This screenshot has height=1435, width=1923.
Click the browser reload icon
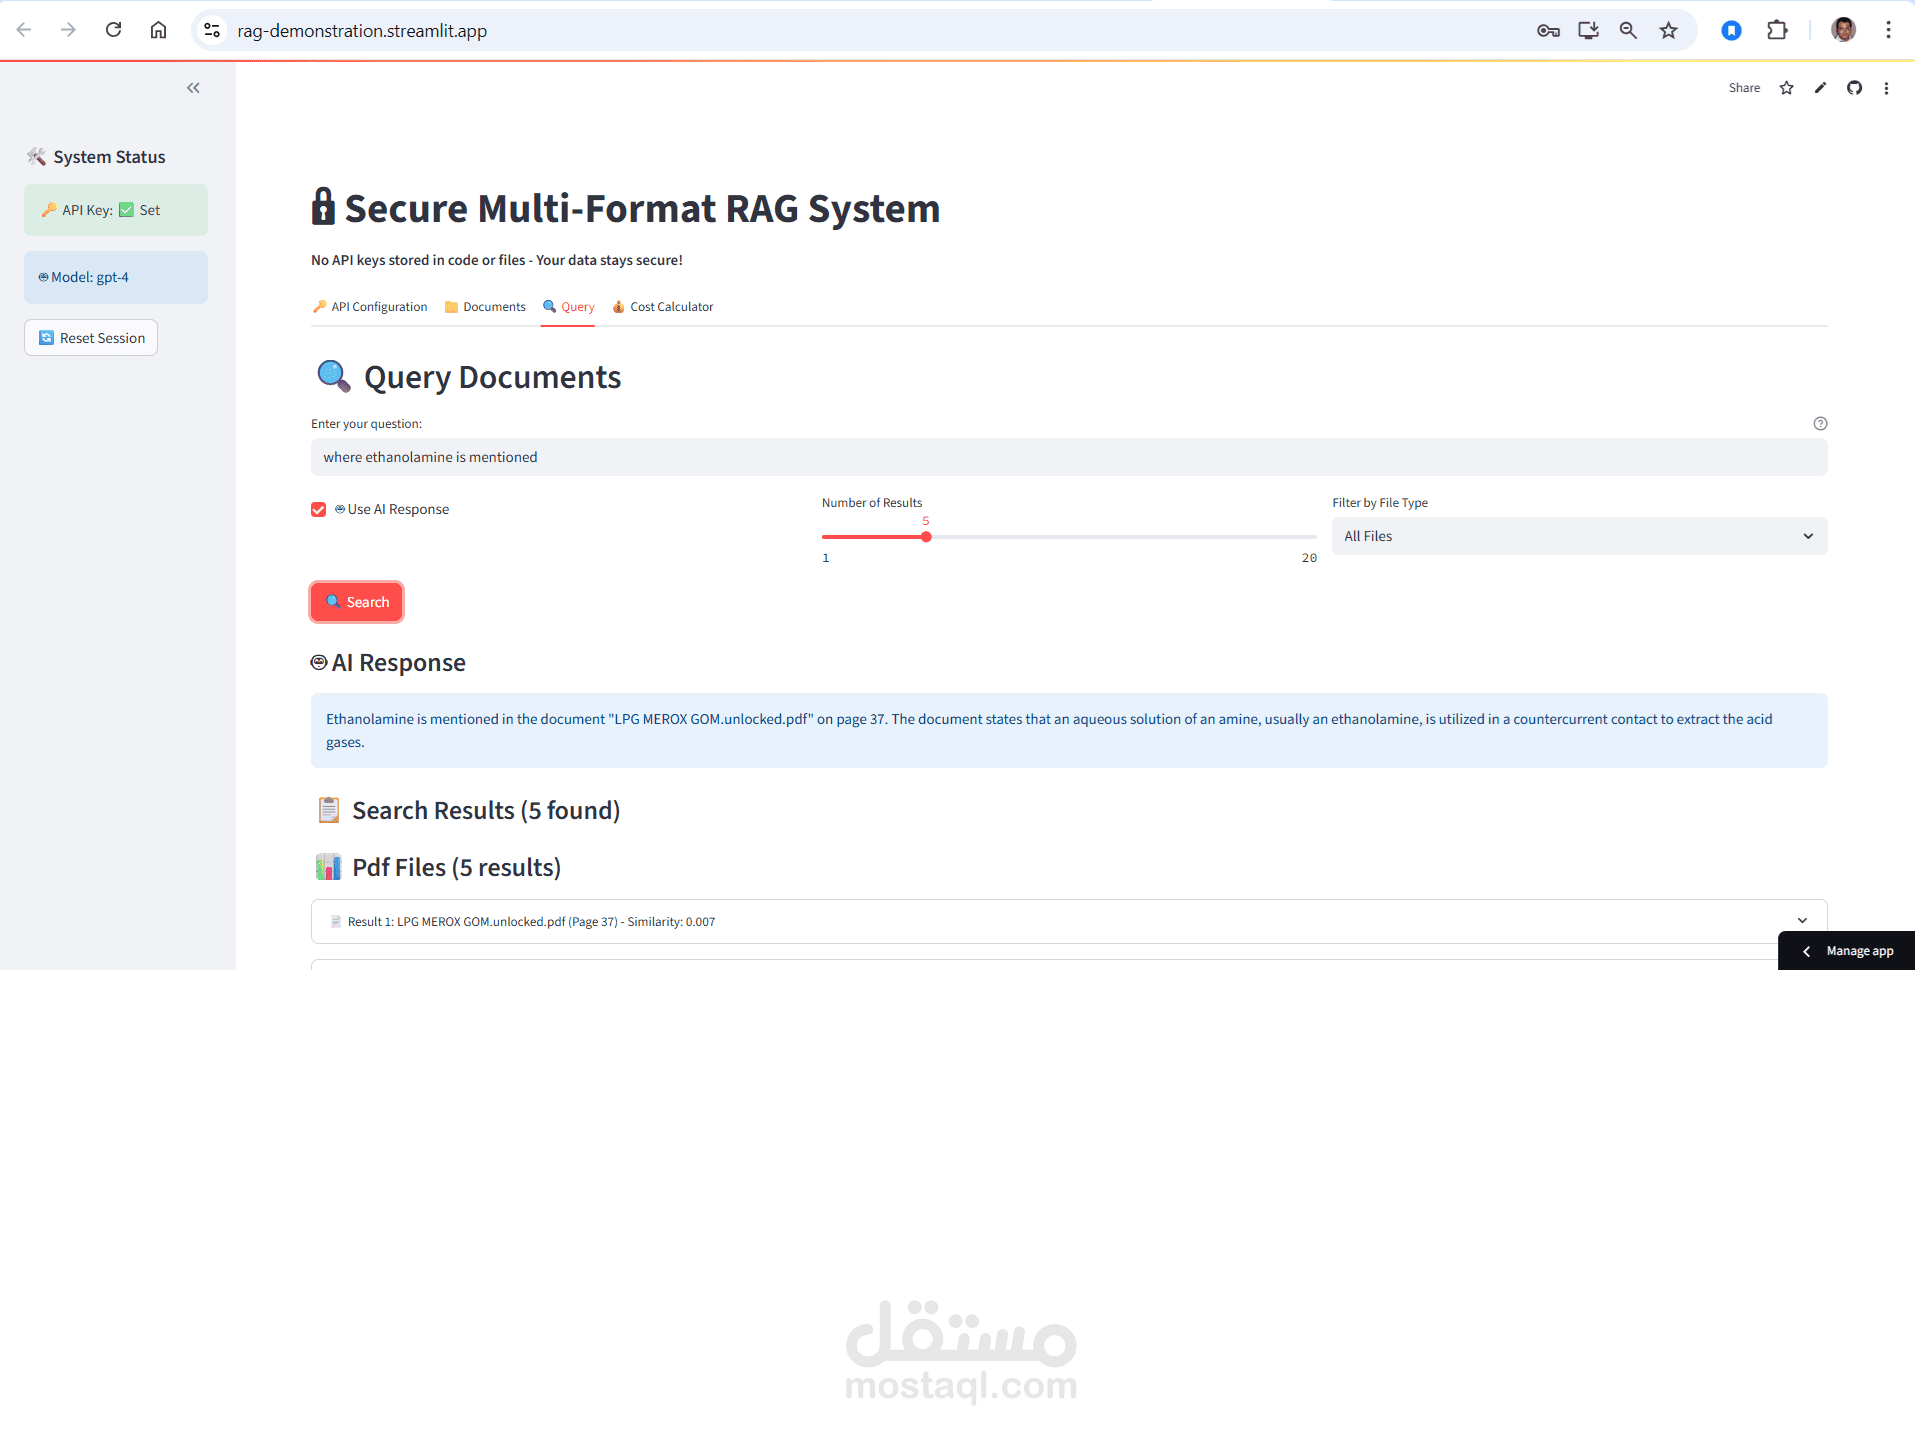coord(114,31)
